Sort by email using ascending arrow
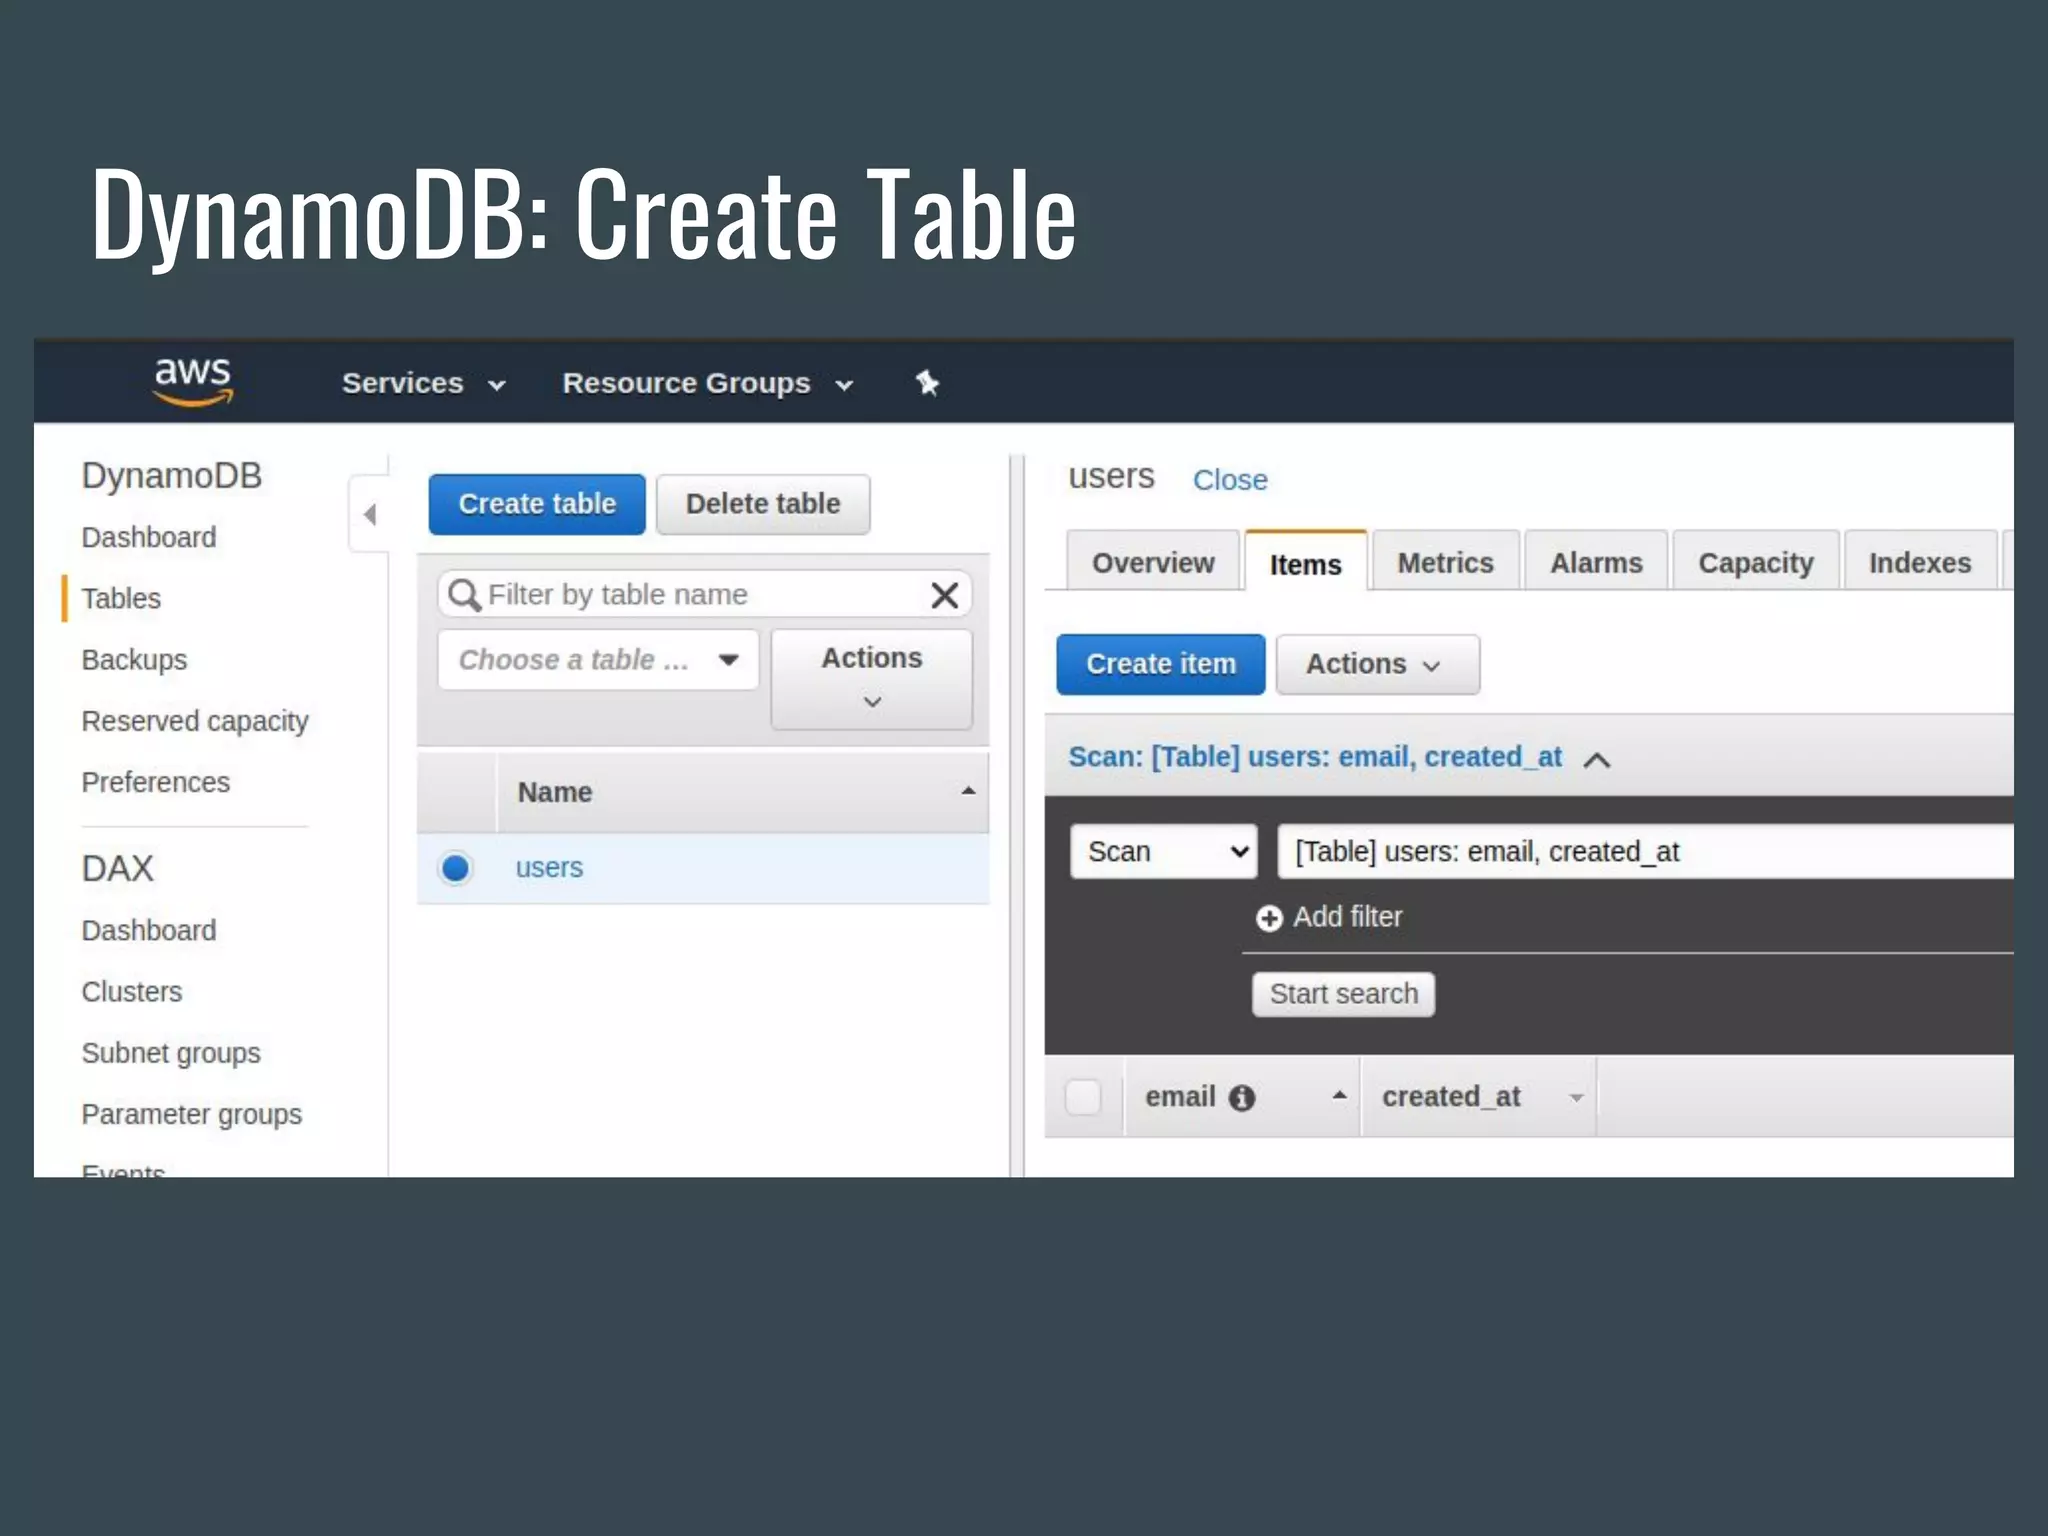Viewport: 2048px width, 1536px height. coord(1339,1096)
